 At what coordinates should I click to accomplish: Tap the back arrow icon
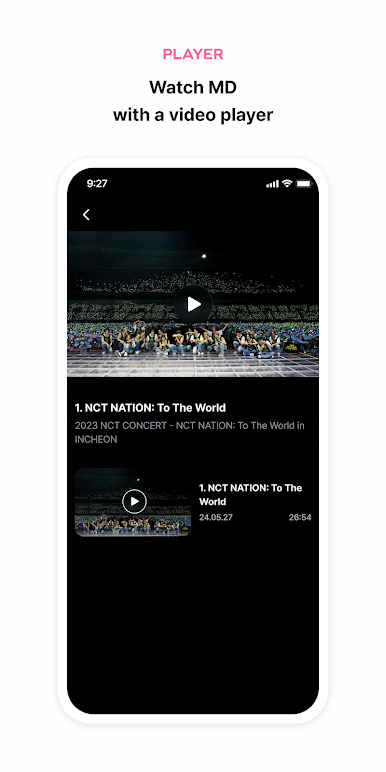pos(86,215)
